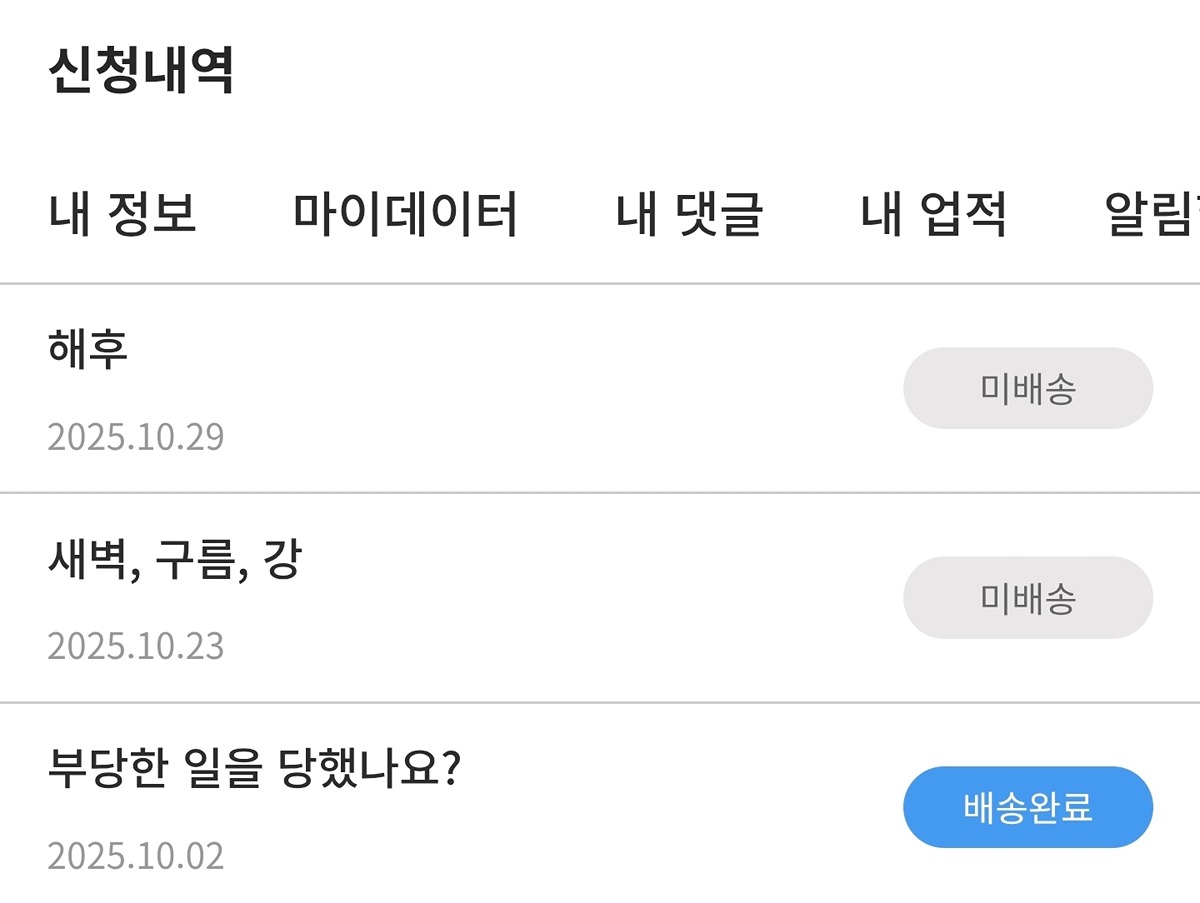Open the 해후 entry title
Viewport: 1200px width, 903px height.
(88, 350)
